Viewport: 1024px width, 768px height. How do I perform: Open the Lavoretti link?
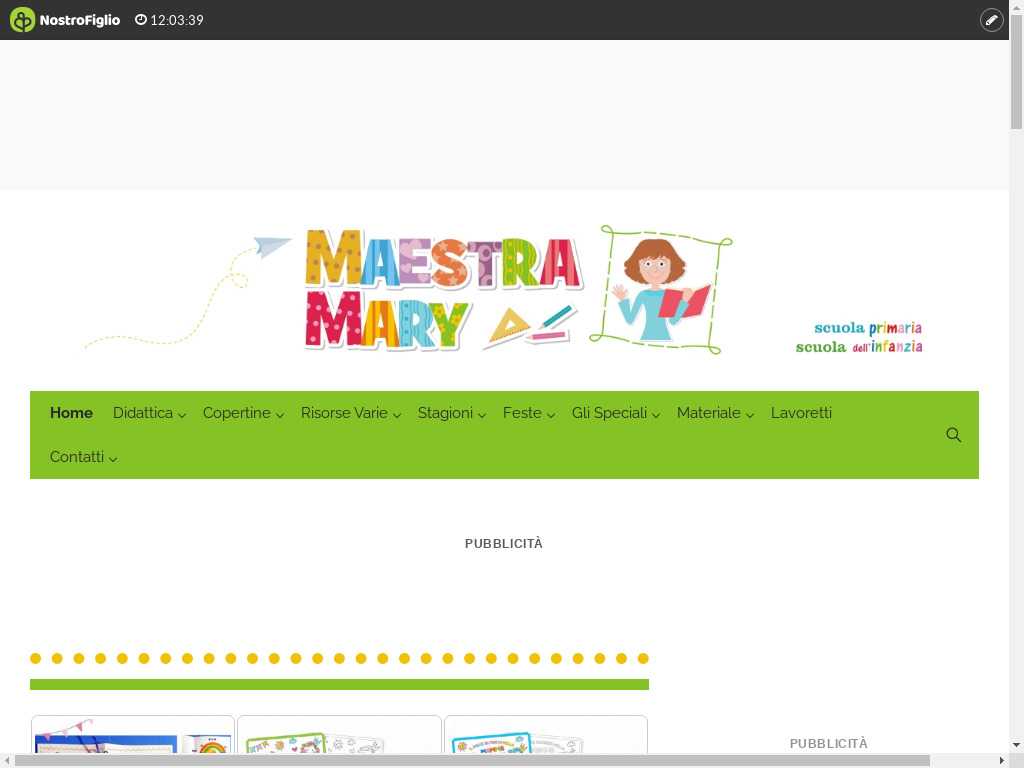pyautogui.click(x=801, y=413)
